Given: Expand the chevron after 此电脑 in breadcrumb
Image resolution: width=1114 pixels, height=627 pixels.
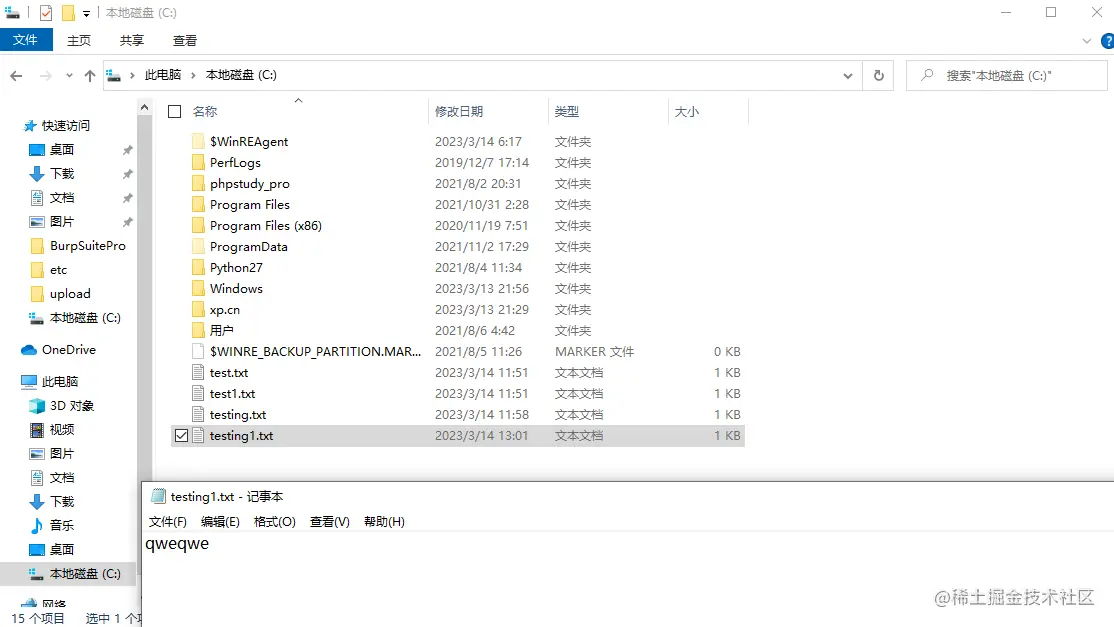Looking at the screenshot, I should pyautogui.click(x=193, y=75).
